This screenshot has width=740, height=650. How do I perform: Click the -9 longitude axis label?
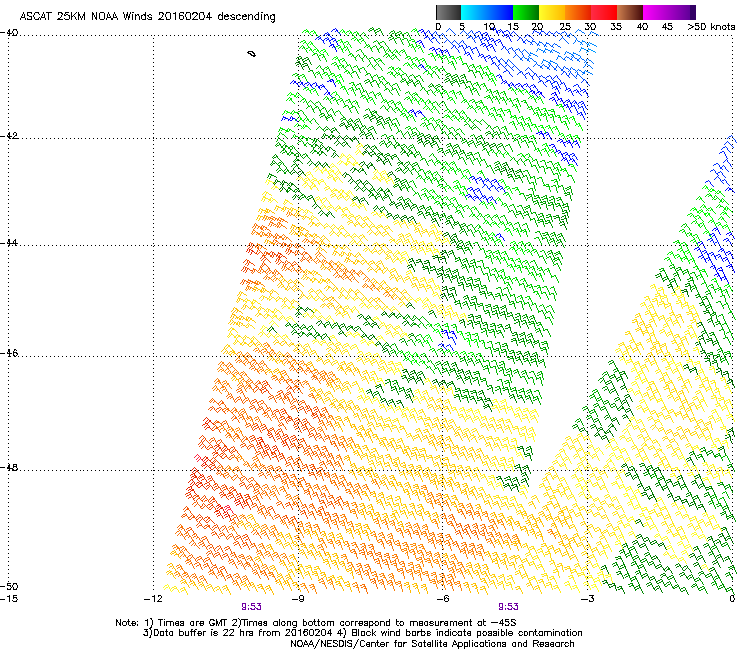pyautogui.click(x=297, y=599)
